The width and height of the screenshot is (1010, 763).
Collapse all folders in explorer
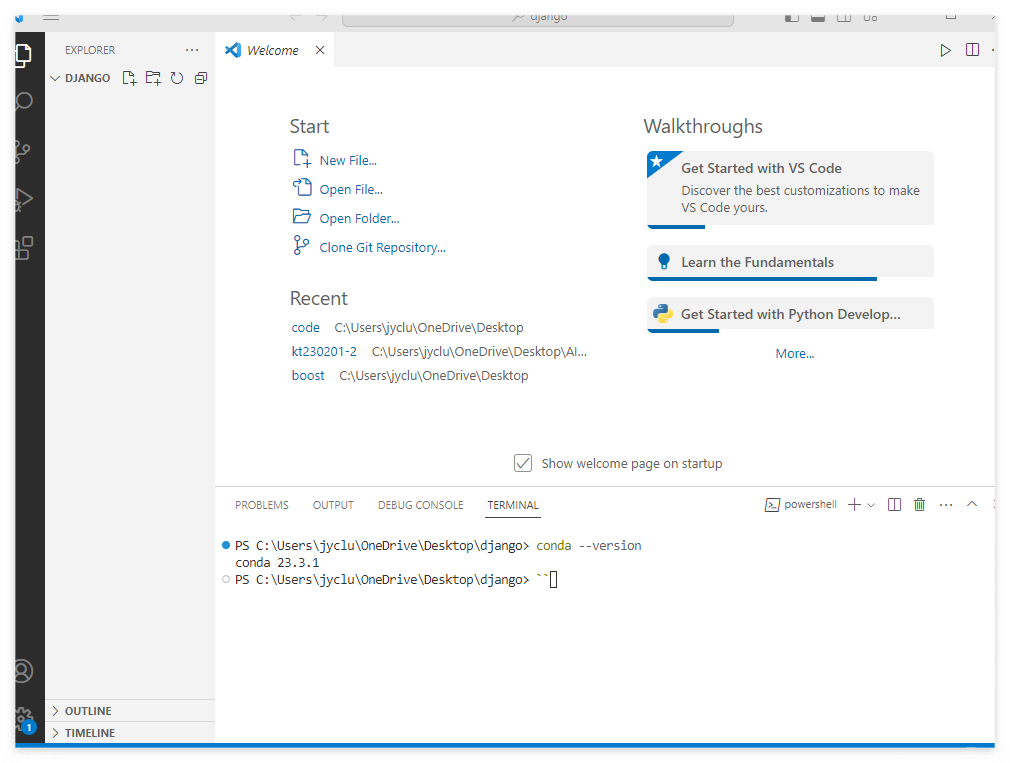click(x=201, y=78)
